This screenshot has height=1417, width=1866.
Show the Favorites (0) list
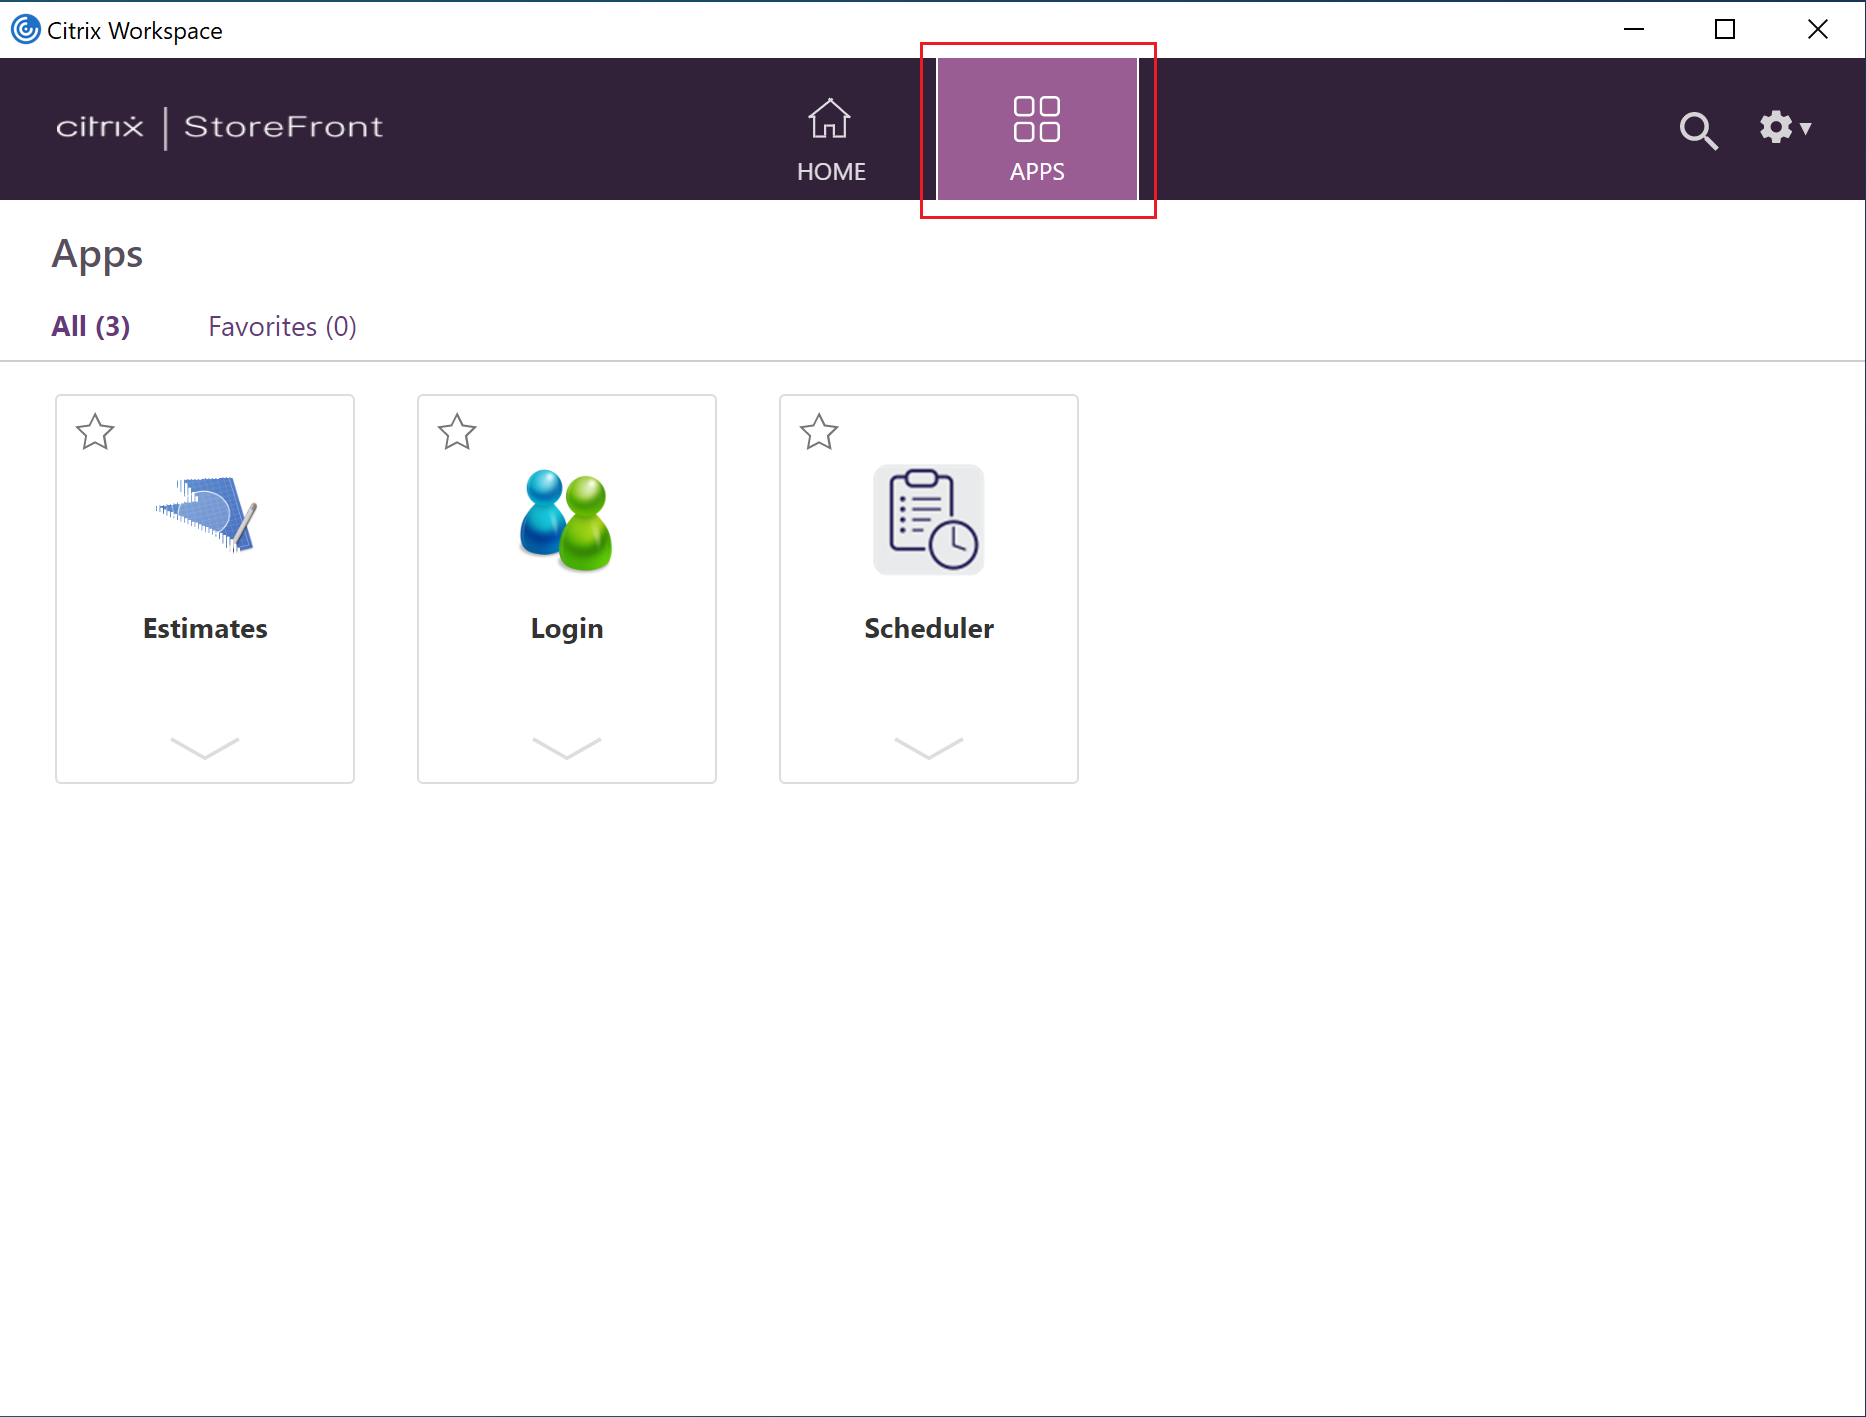282,327
